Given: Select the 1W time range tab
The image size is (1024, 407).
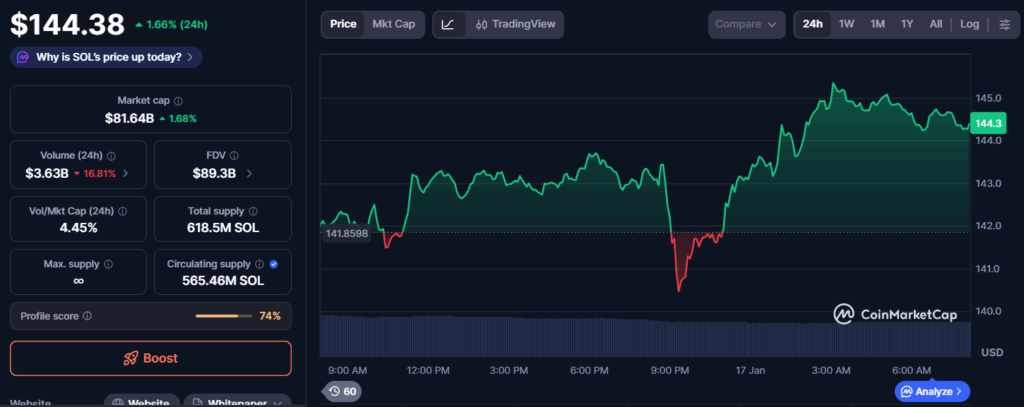Looking at the screenshot, I should tap(846, 24).
